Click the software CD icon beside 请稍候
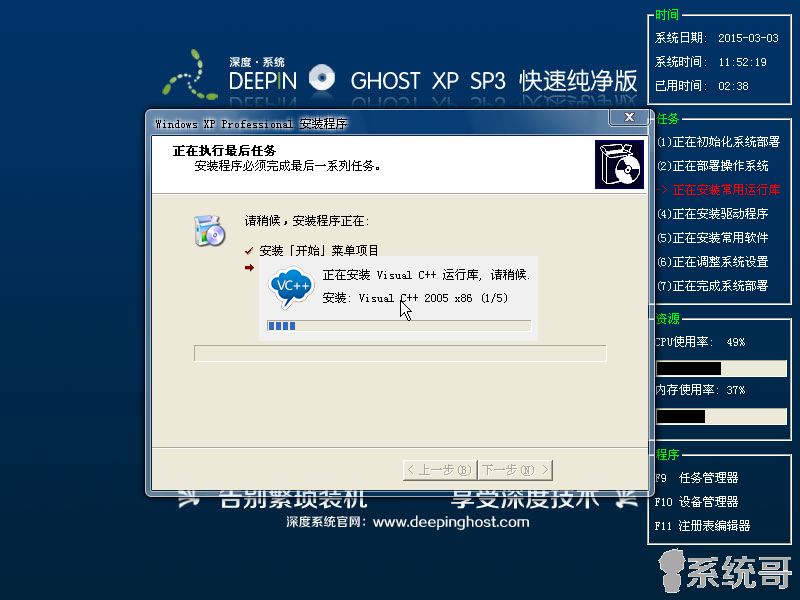800x600 pixels. pos(209,231)
